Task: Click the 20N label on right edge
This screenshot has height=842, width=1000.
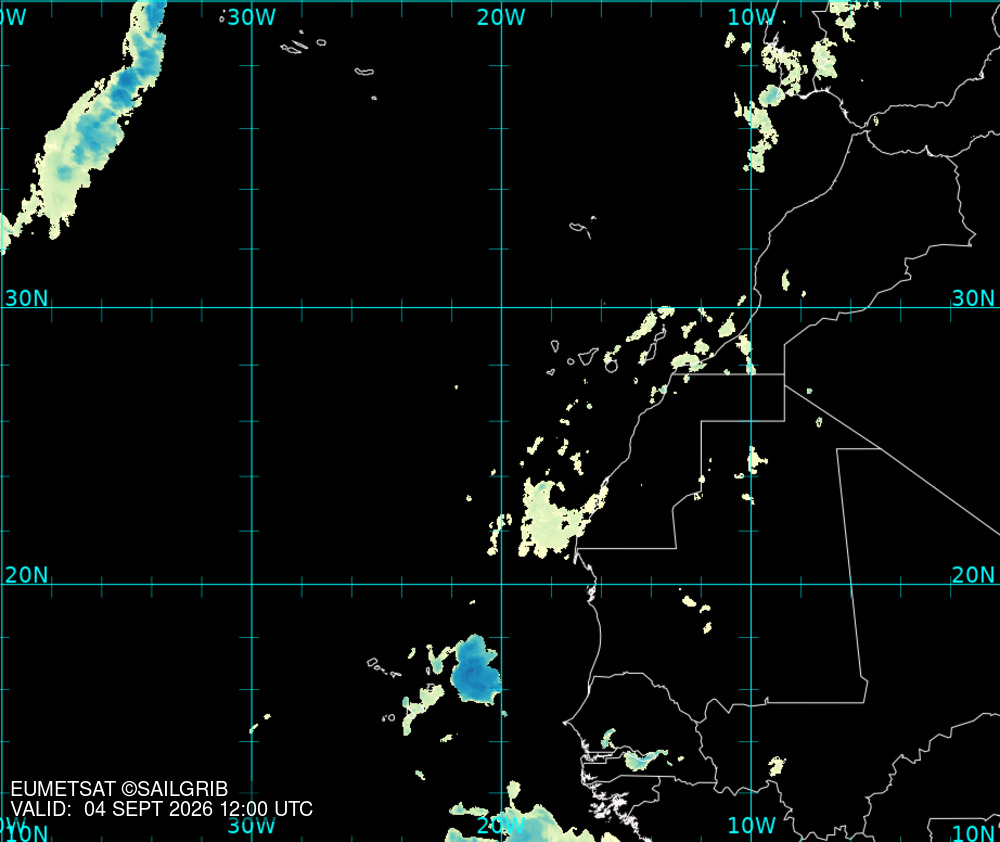Action: tap(973, 575)
